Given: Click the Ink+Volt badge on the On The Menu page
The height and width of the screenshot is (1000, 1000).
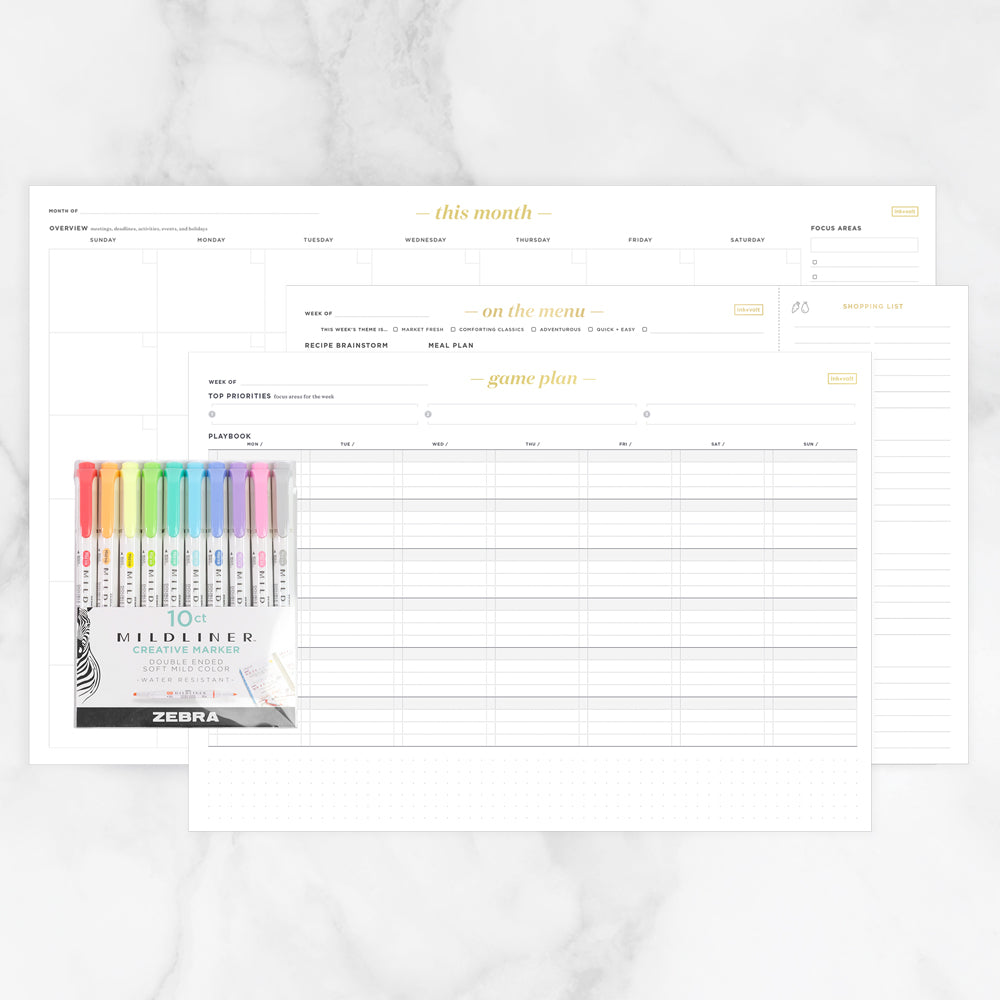Looking at the screenshot, I should click(749, 308).
